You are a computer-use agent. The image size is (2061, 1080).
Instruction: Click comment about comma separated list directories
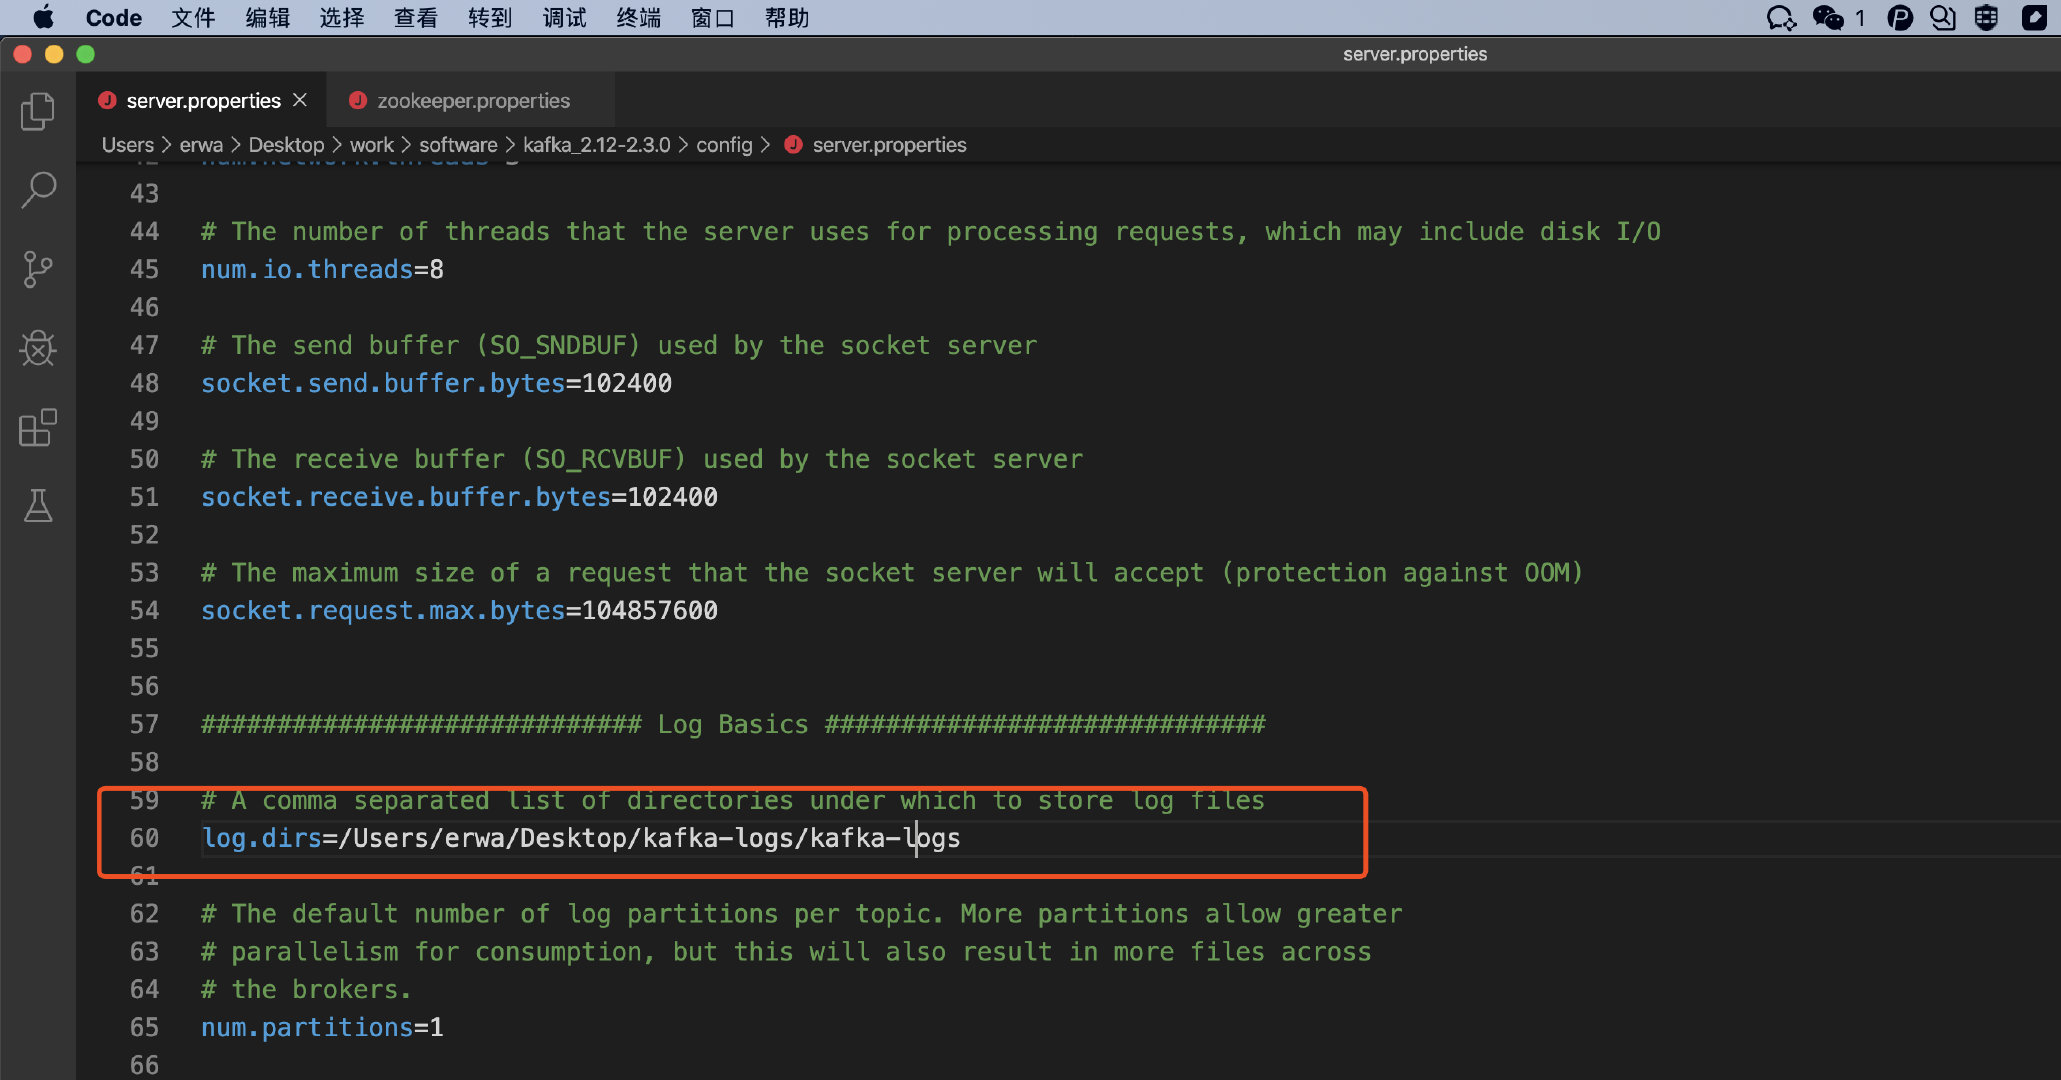coord(733,800)
